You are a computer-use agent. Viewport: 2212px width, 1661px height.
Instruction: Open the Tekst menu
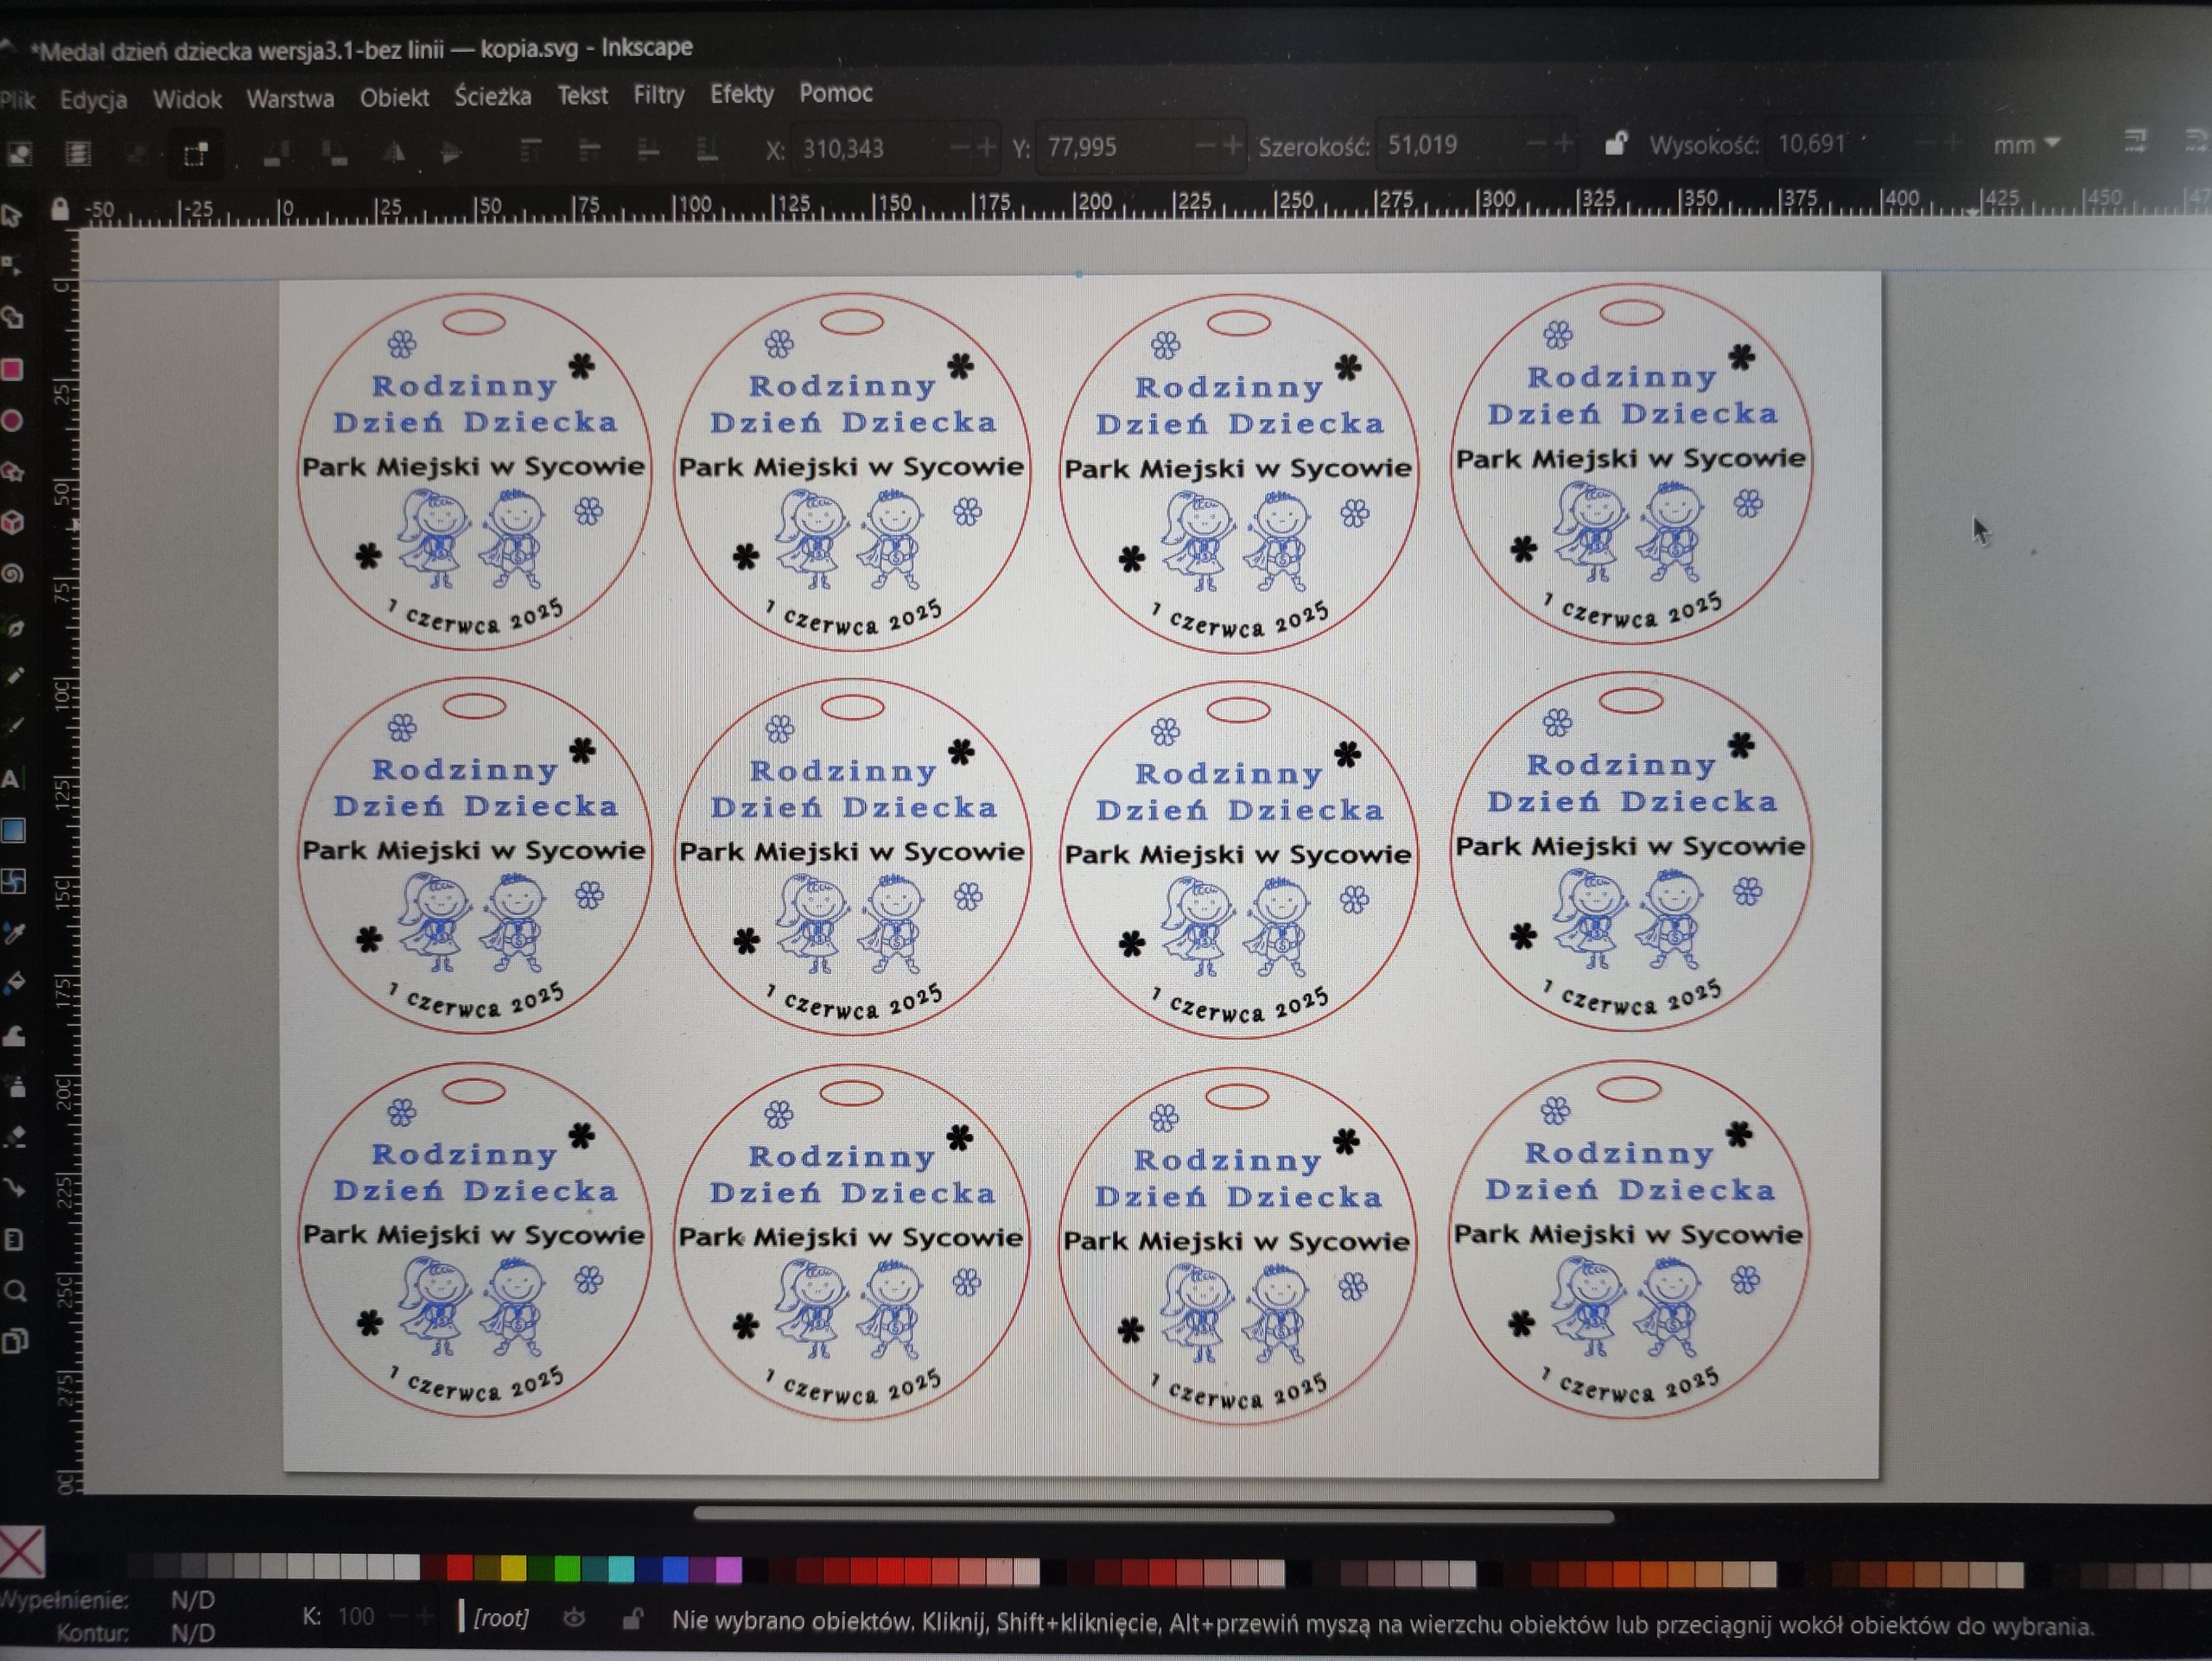(582, 95)
